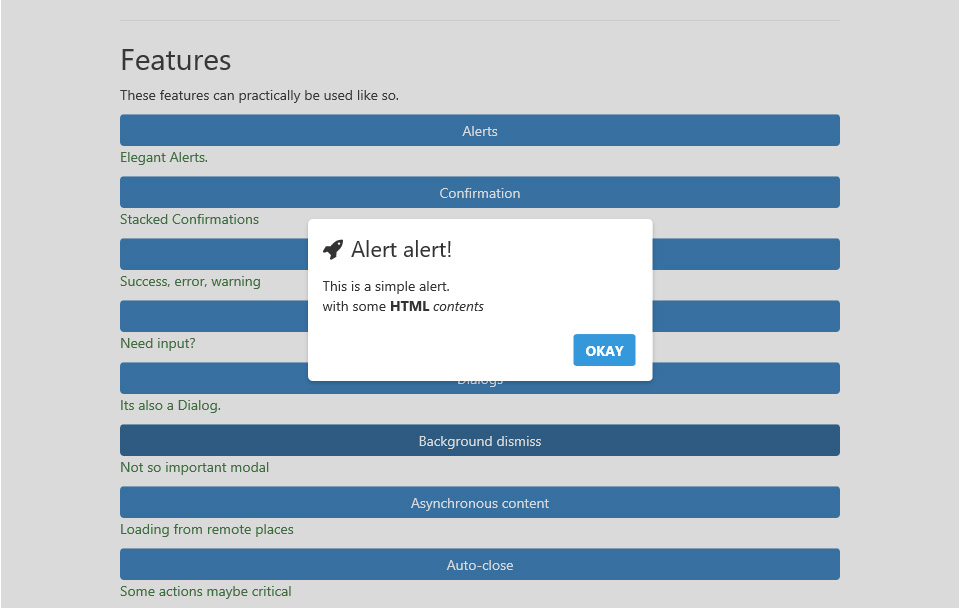
Task: Click the blue button above "Success, error, warning"
Action: 745,254
